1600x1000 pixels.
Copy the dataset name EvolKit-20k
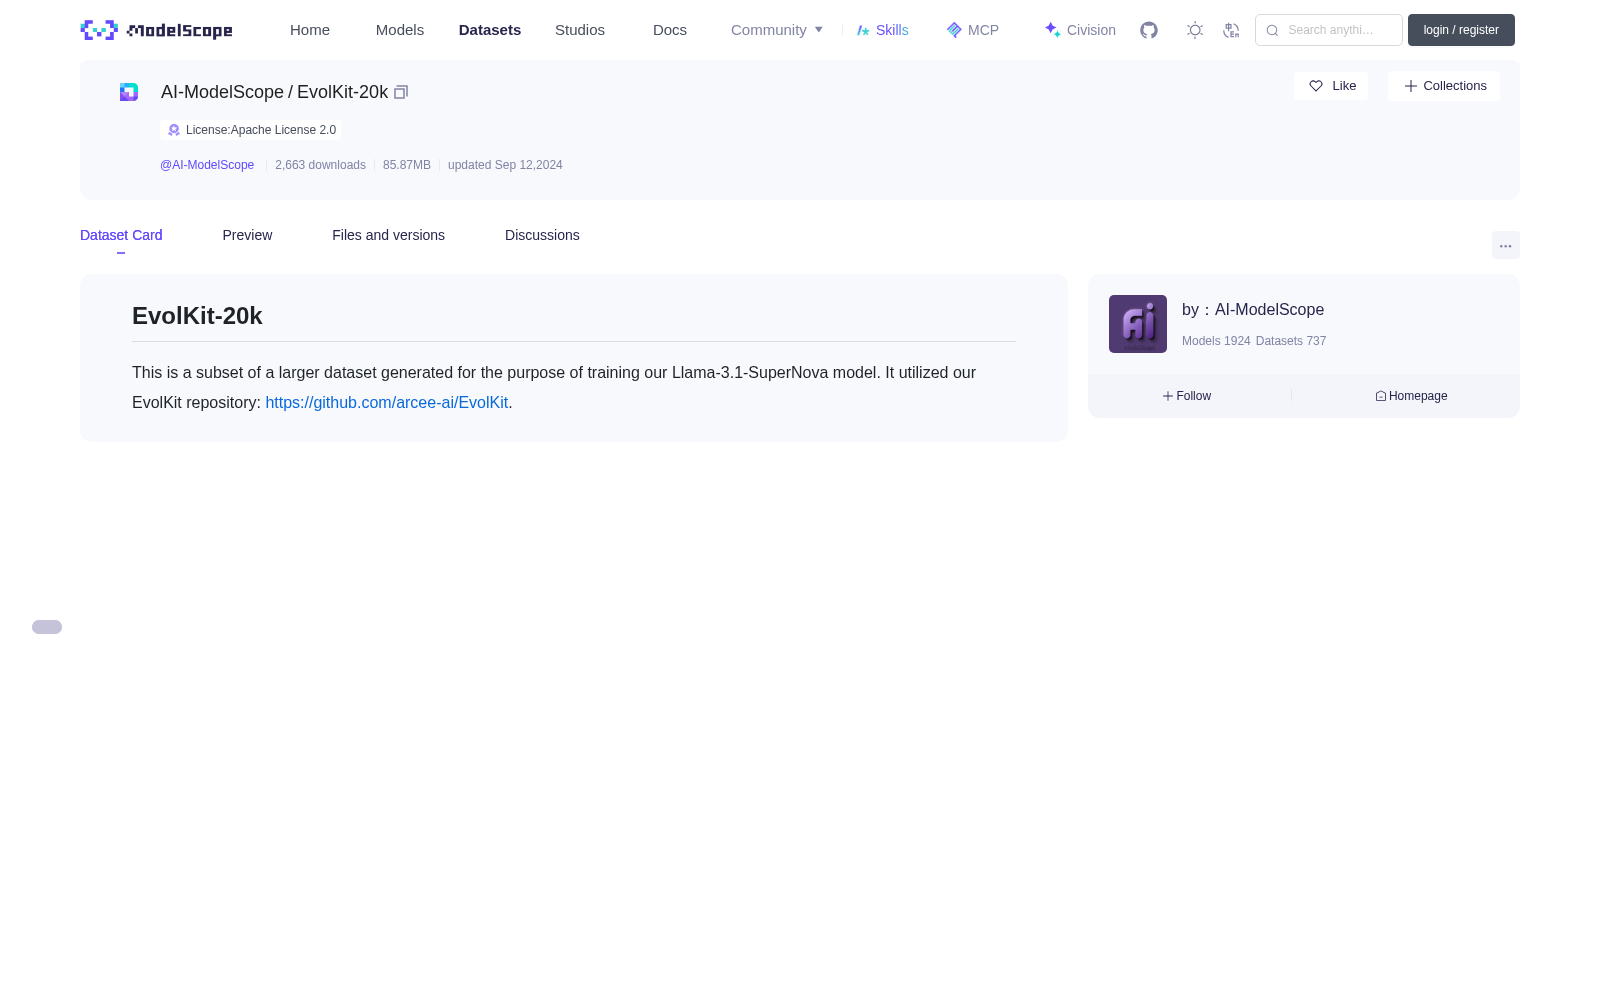401,92
